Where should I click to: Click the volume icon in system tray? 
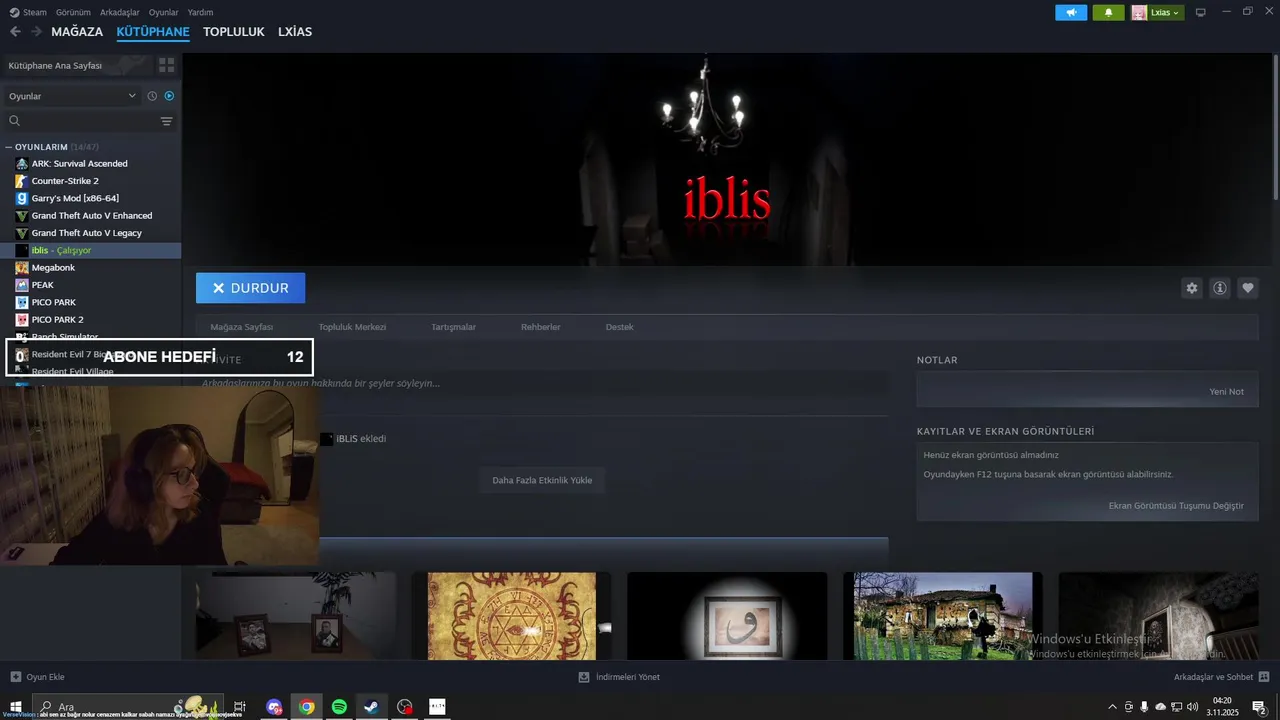point(1192,707)
